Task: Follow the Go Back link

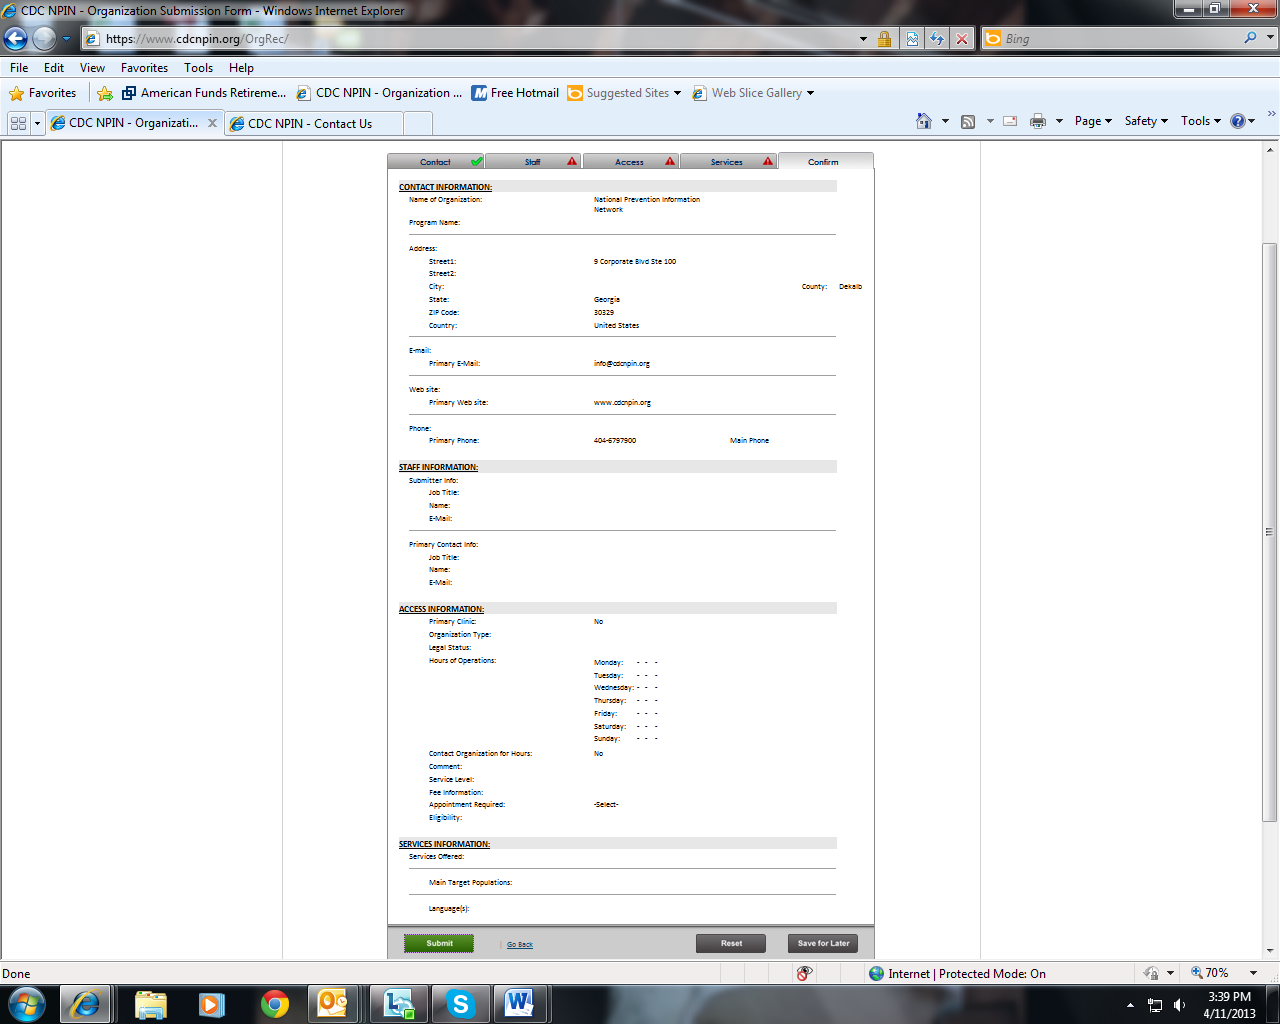Action: (x=520, y=944)
